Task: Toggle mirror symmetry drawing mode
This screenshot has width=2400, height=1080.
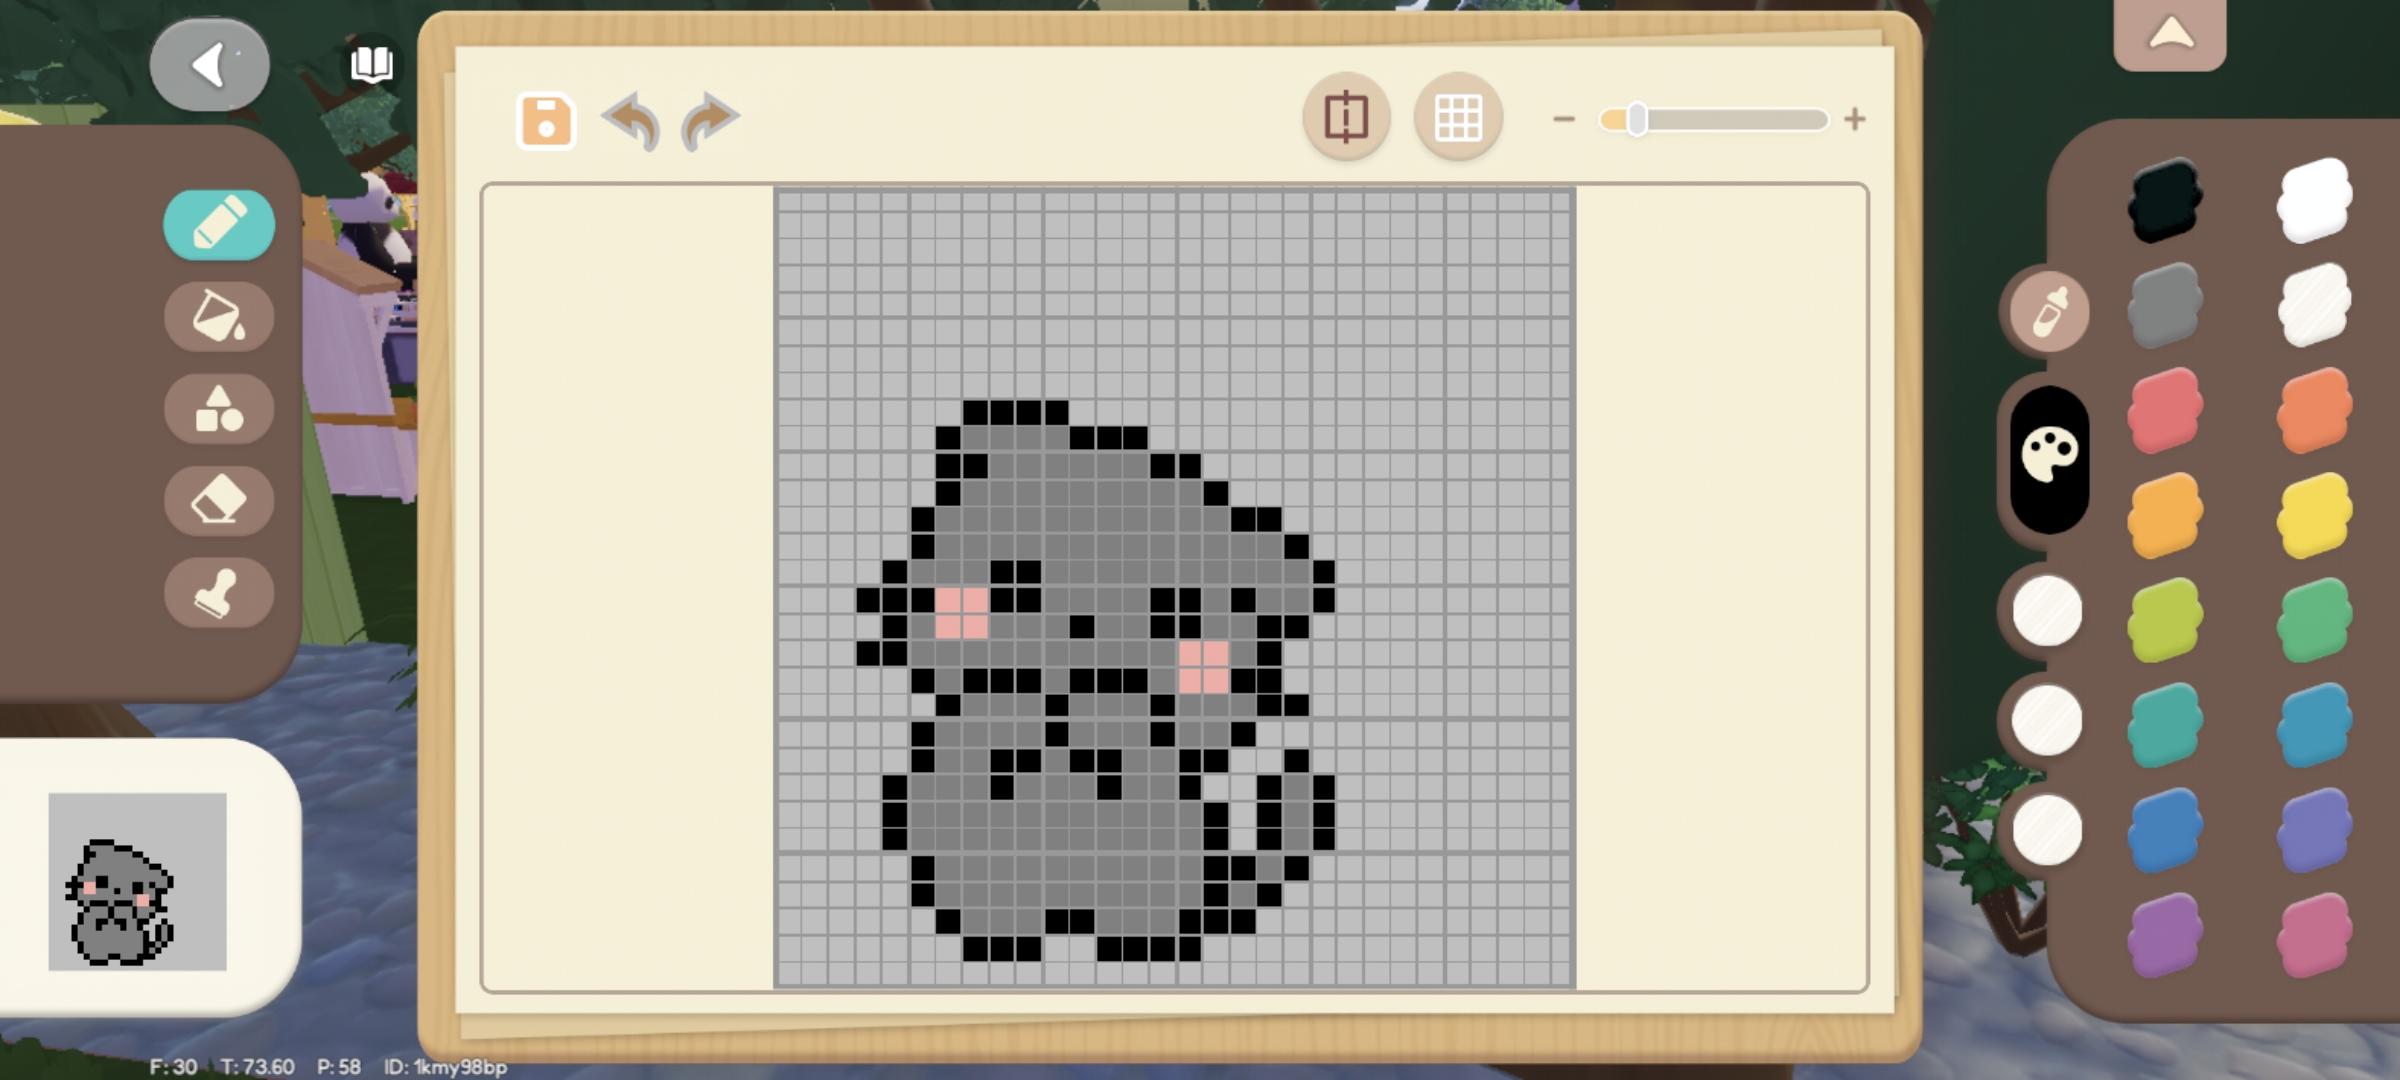Action: (1346, 117)
